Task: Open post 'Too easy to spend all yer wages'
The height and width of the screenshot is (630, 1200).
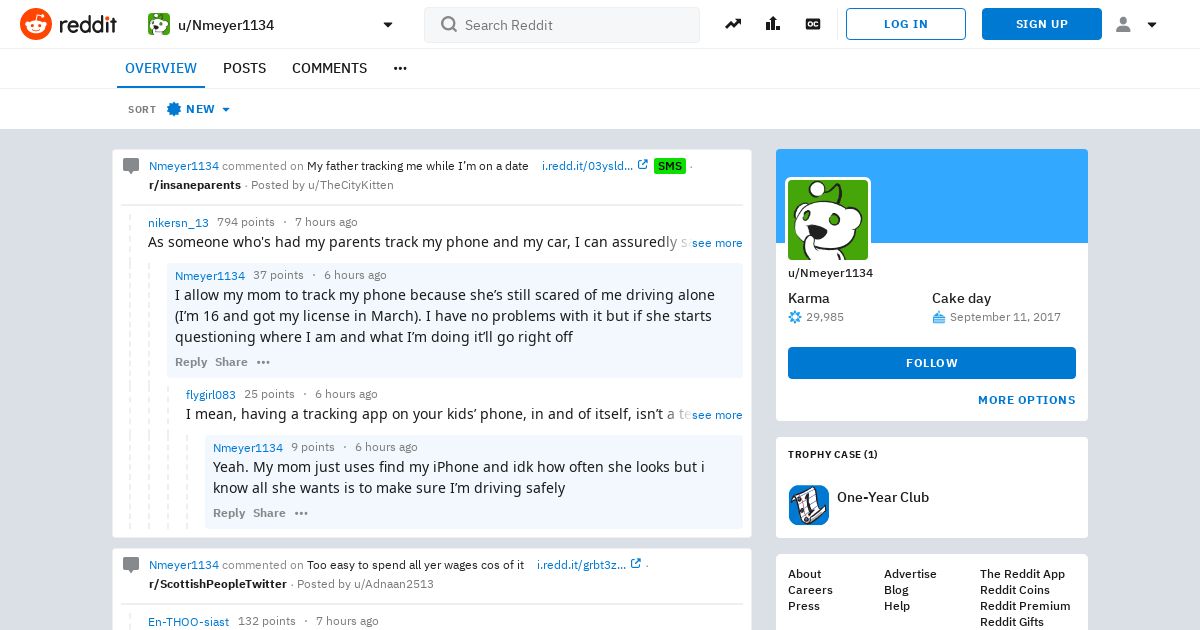Action: (415, 565)
